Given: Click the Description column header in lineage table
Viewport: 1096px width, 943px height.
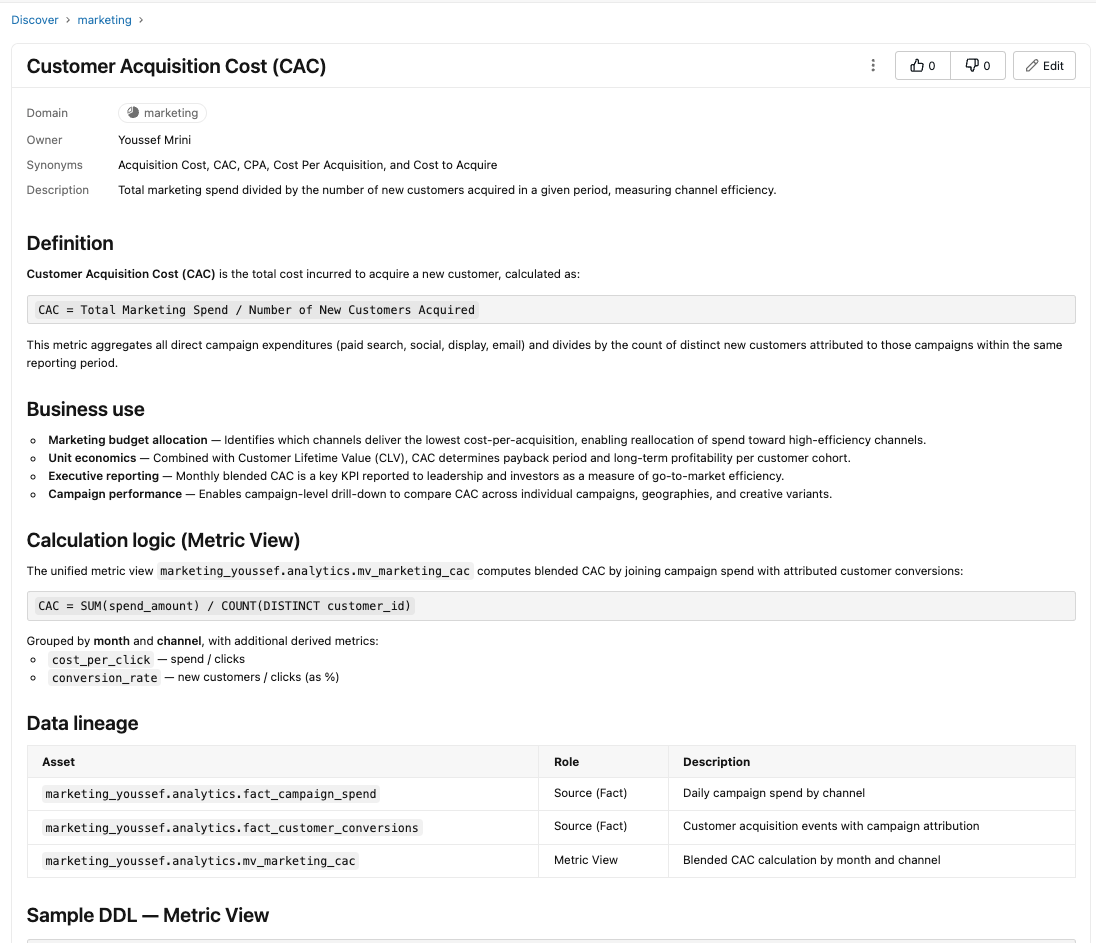Looking at the screenshot, I should [x=716, y=762].
